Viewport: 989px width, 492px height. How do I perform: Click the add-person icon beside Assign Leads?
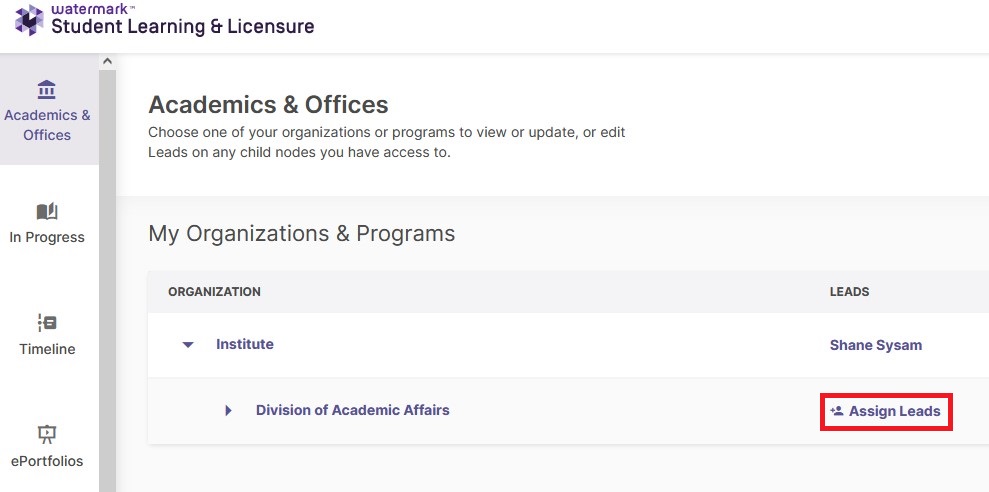tap(837, 411)
